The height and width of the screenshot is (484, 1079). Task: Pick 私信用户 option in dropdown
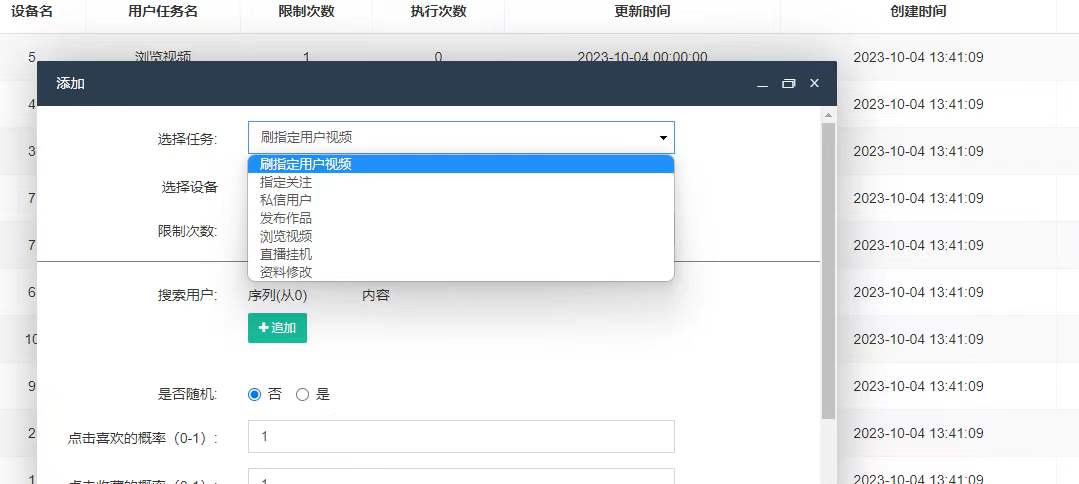pyautogui.click(x=286, y=200)
